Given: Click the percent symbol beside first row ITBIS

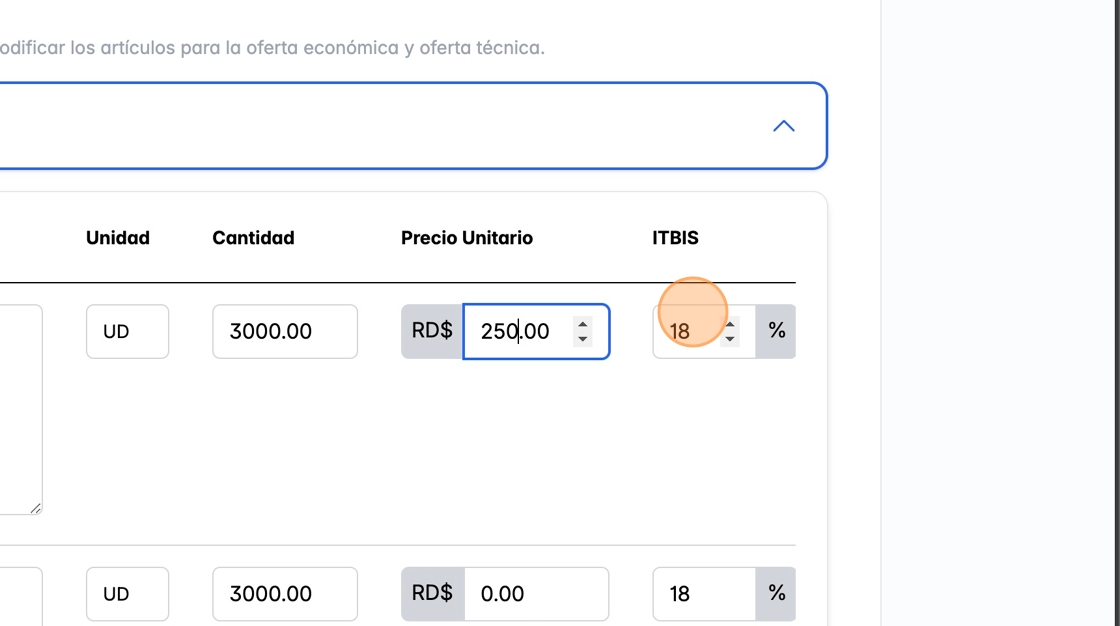Looking at the screenshot, I should (776, 331).
